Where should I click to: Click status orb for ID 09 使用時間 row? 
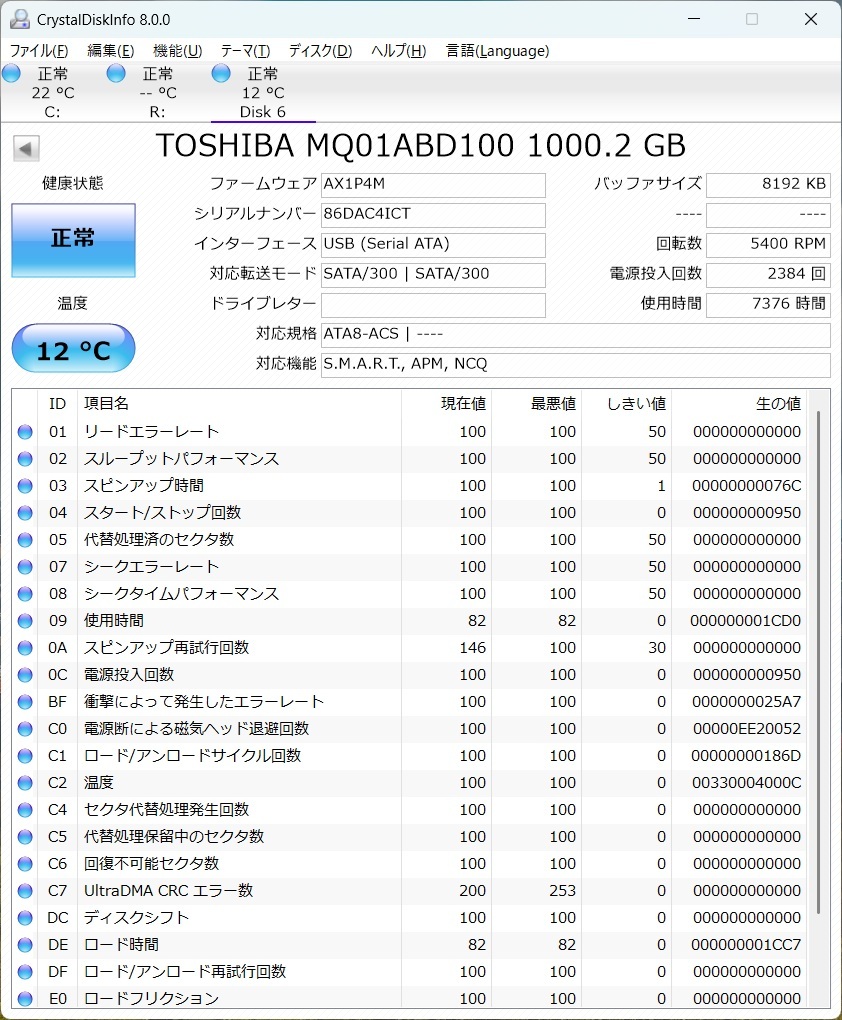pyautogui.click(x=25, y=621)
